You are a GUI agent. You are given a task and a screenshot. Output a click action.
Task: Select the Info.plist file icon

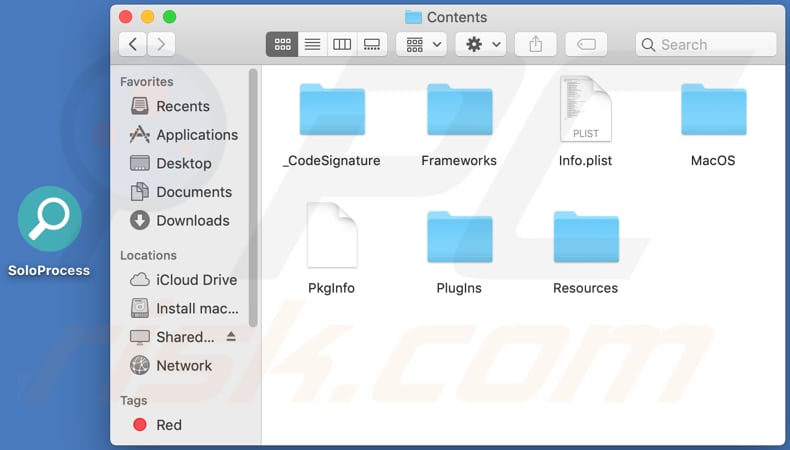[x=585, y=109]
